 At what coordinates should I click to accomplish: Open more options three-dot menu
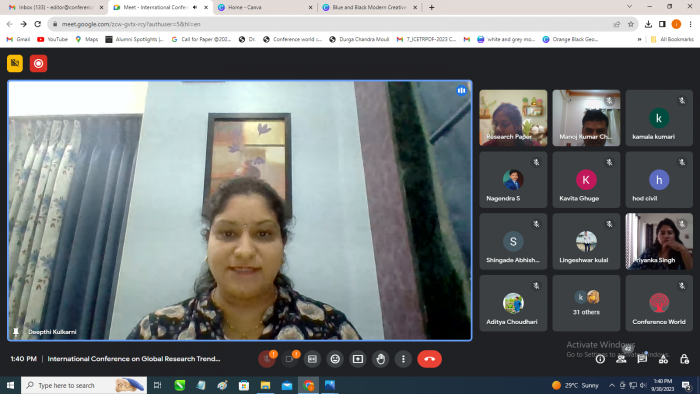403,359
